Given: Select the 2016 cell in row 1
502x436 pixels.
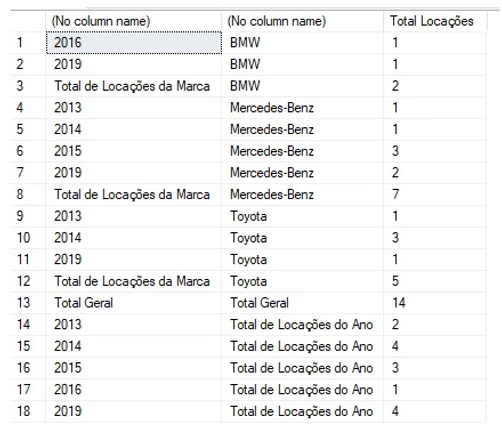Looking at the screenshot, I should (134, 42).
